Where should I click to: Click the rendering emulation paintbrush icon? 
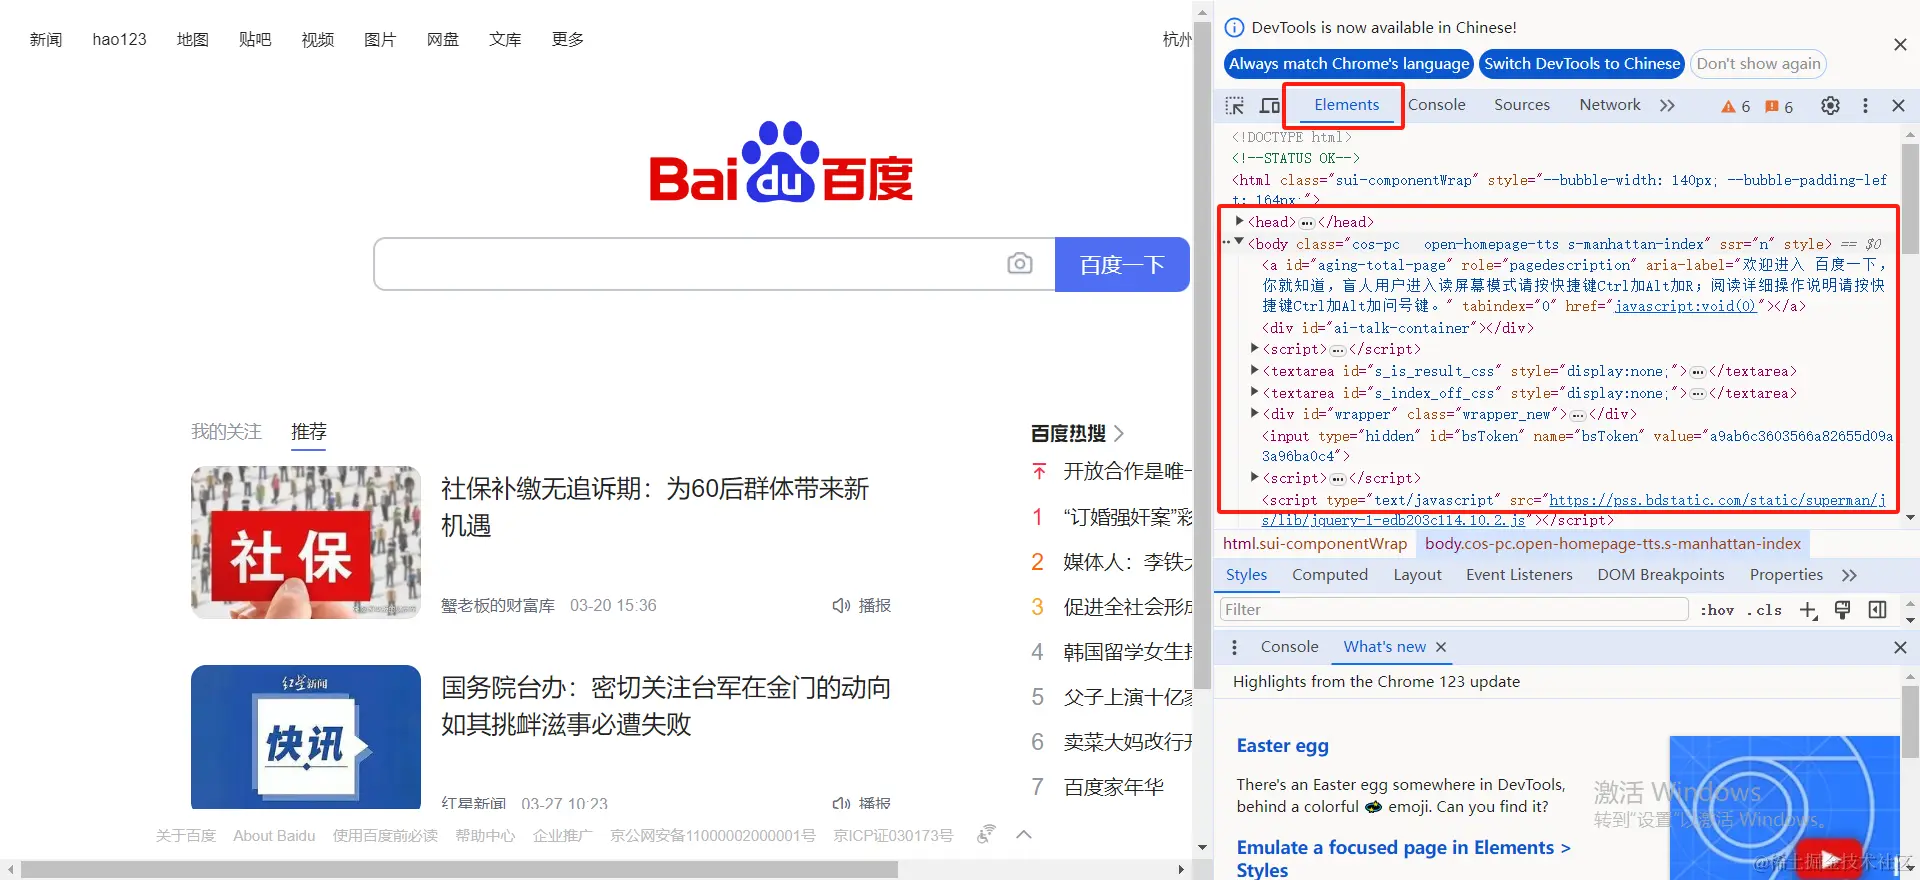tap(1842, 610)
